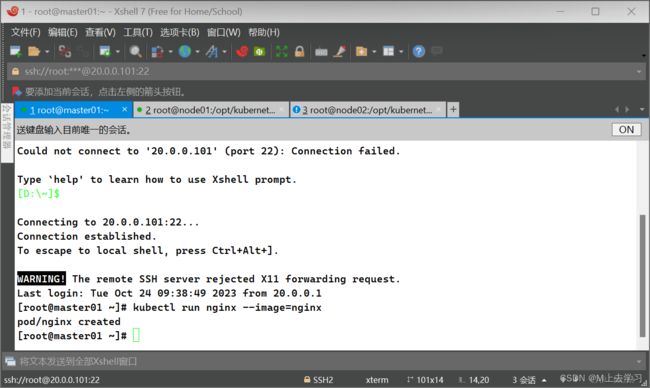Click the 'pod/nginx created' output line
The image size is (650, 388).
(69, 322)
